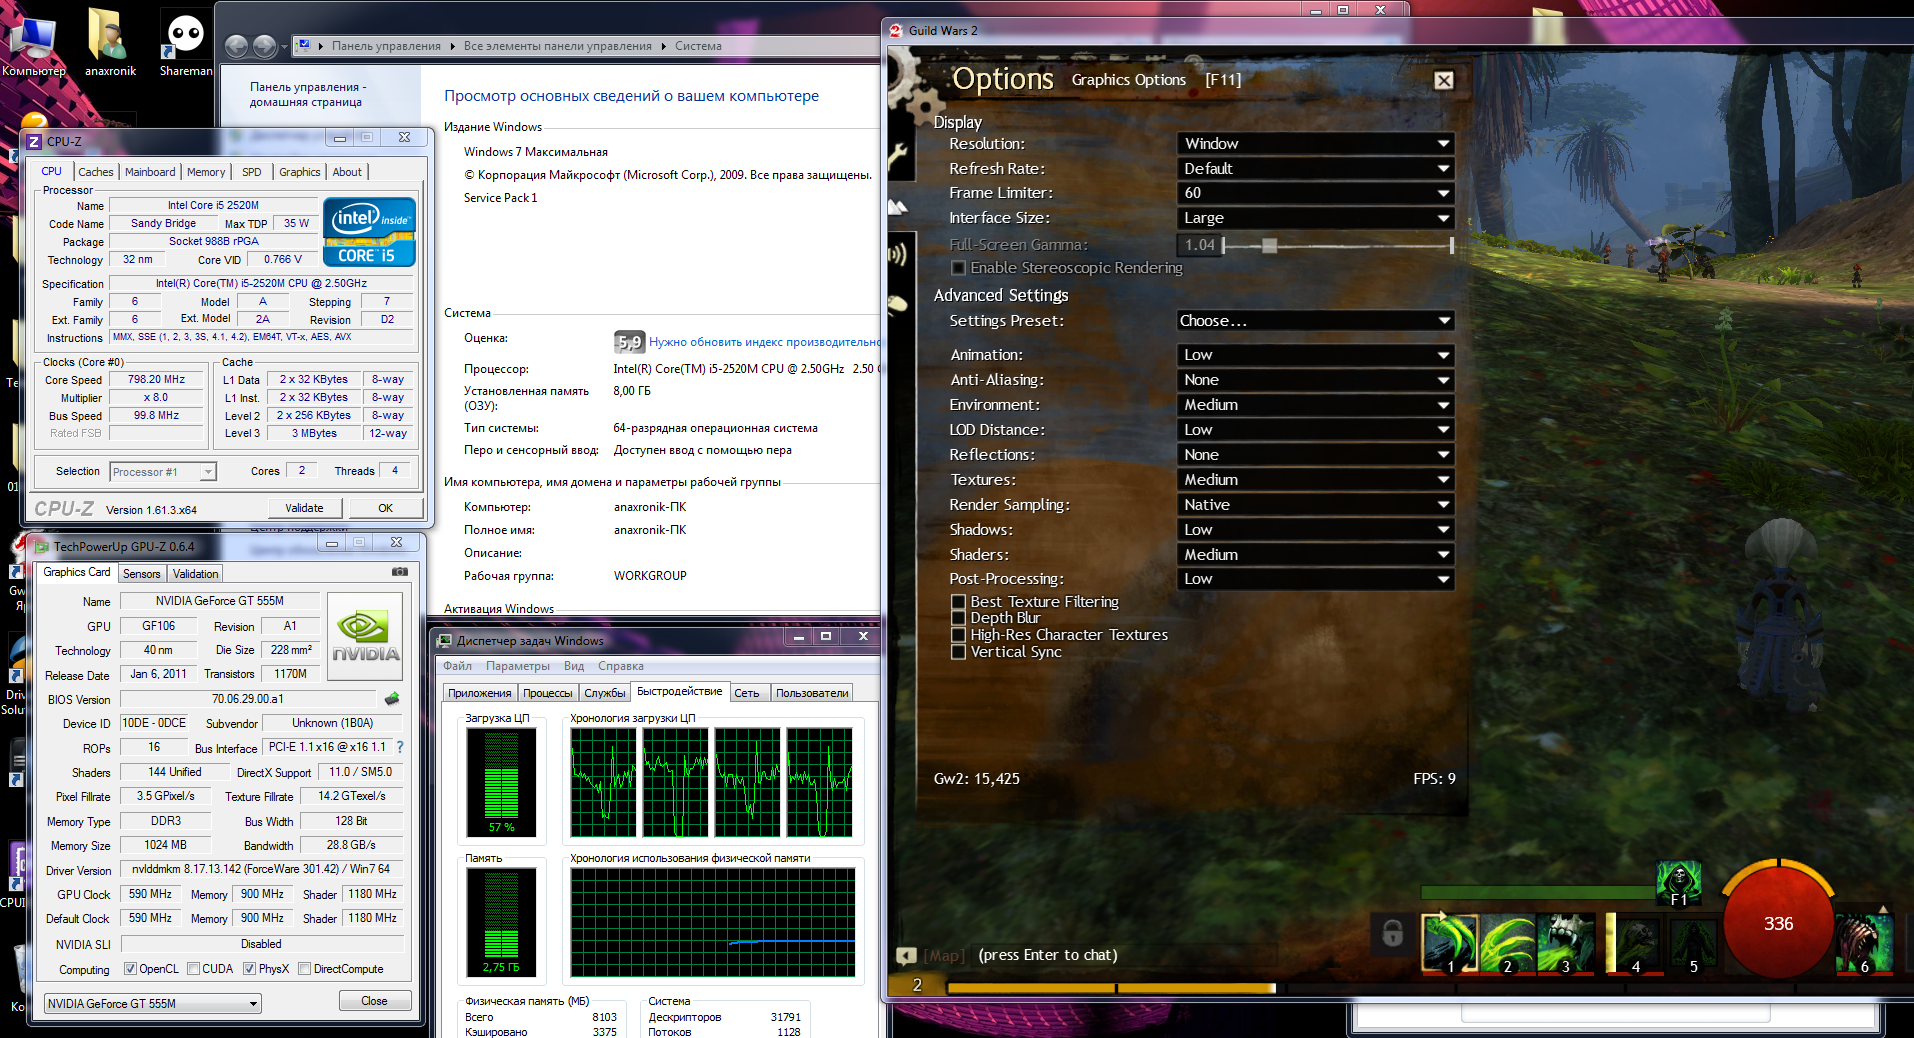Switch to Memory tab in CPU-Z
The image size is (1914, 1038).
coord(206,172)
